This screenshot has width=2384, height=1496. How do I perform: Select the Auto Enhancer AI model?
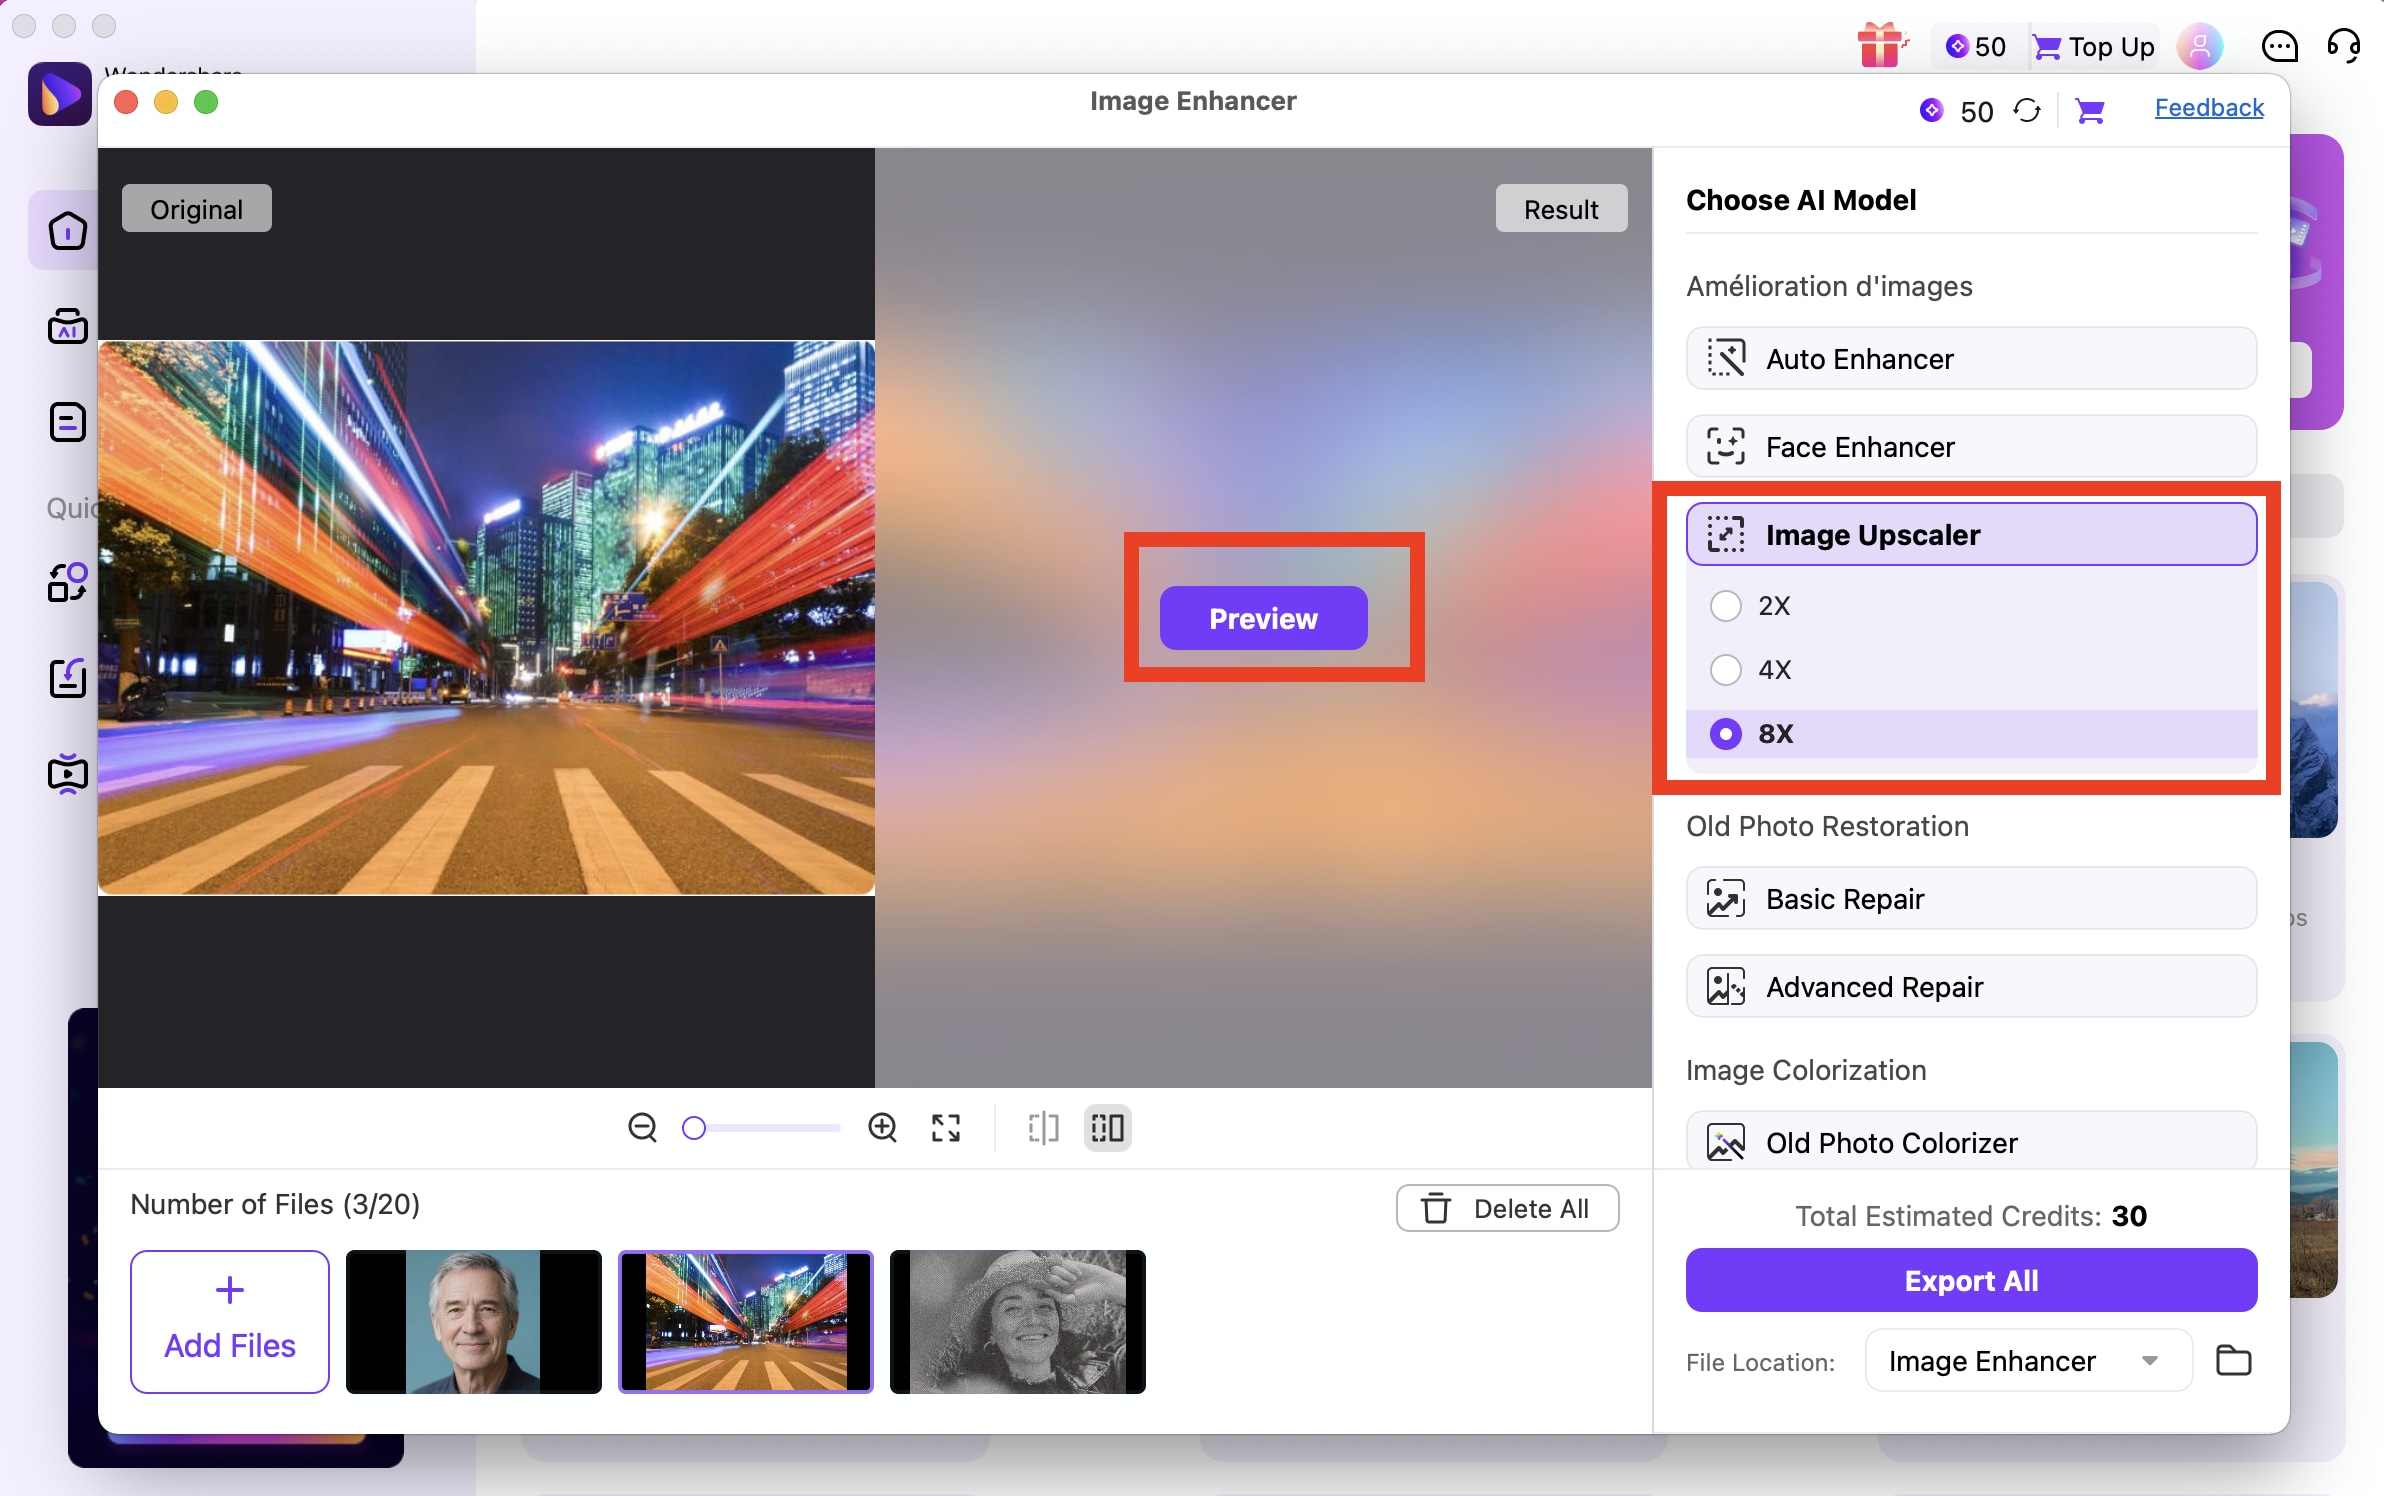click(1969, 358)
